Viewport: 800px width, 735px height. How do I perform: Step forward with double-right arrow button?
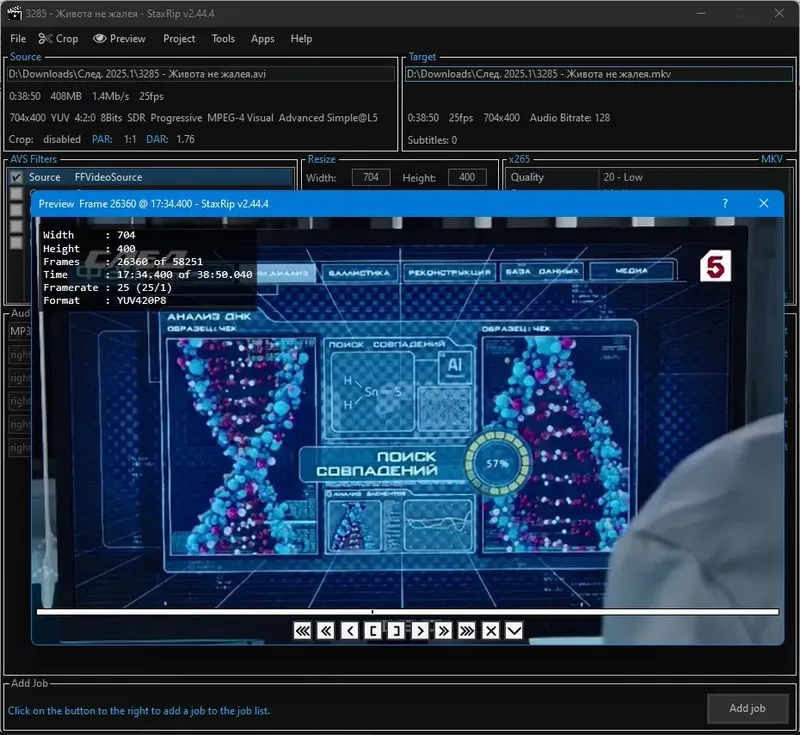pos(443,631)
